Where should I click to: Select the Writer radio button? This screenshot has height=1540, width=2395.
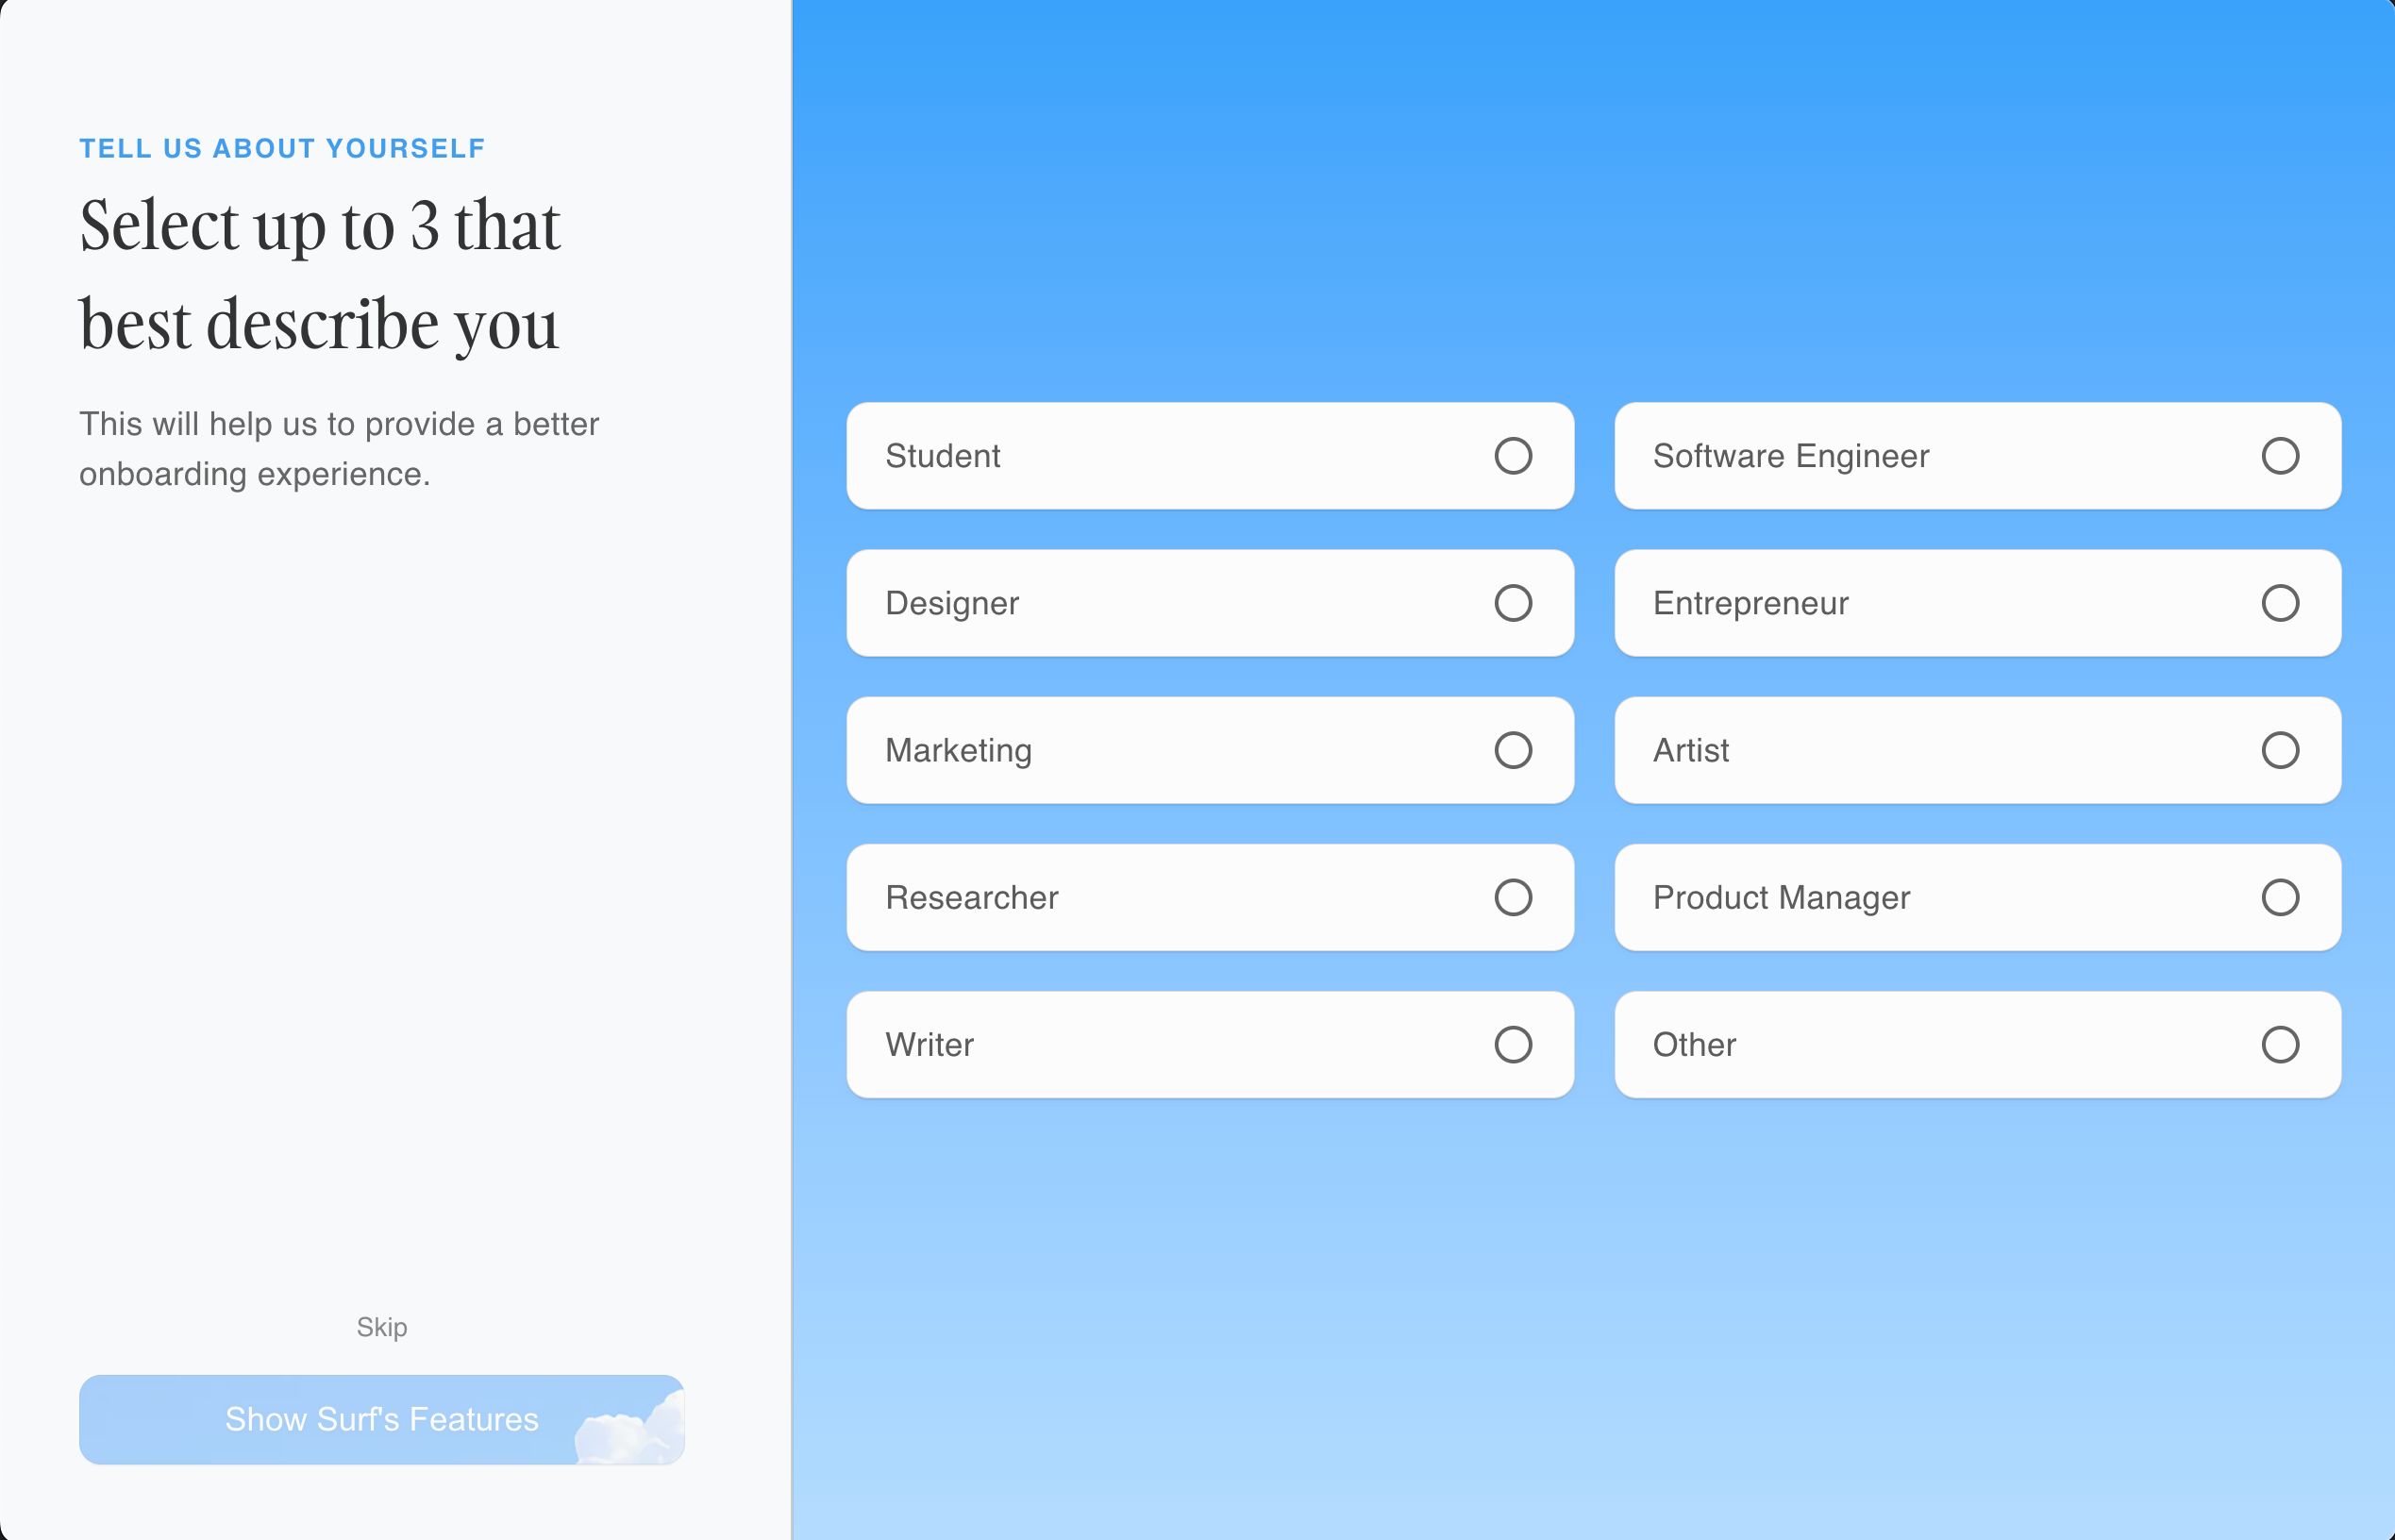click(1510, 1045)
